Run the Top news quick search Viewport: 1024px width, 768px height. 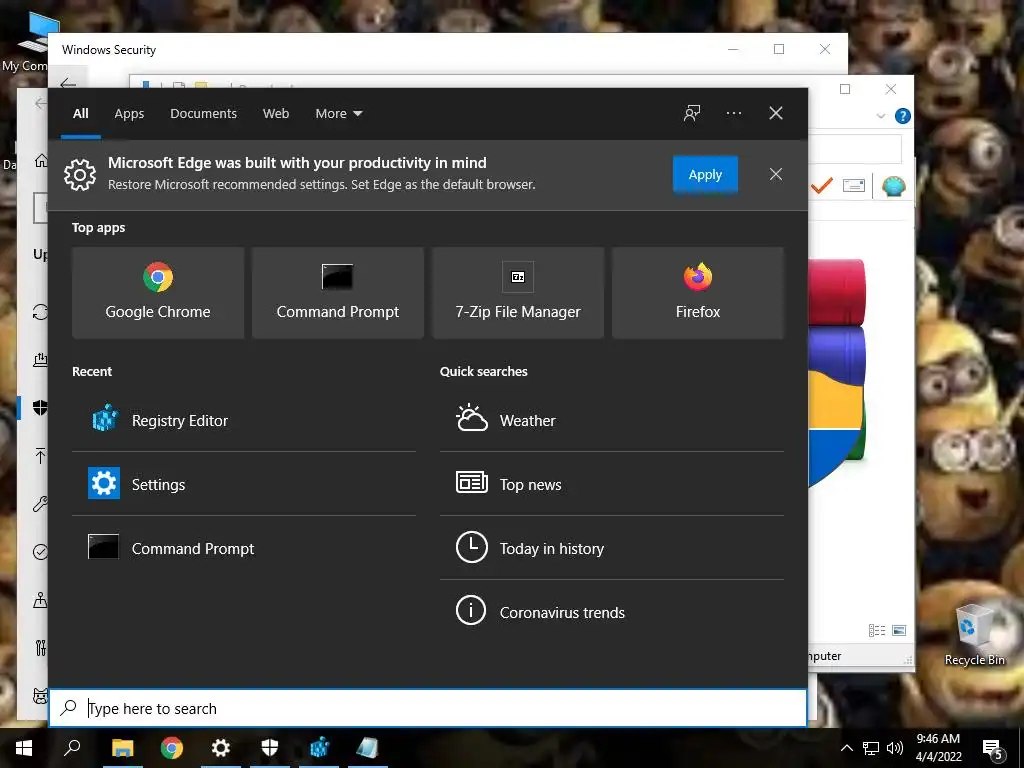pyautogui.click(x=612, y=484)
